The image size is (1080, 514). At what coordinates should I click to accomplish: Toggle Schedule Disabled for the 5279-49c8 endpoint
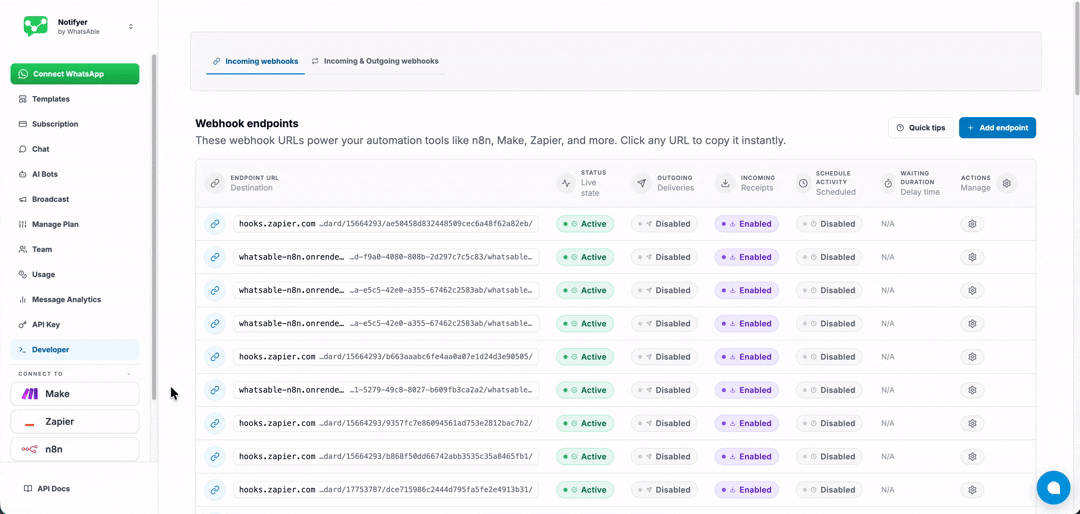829,390
